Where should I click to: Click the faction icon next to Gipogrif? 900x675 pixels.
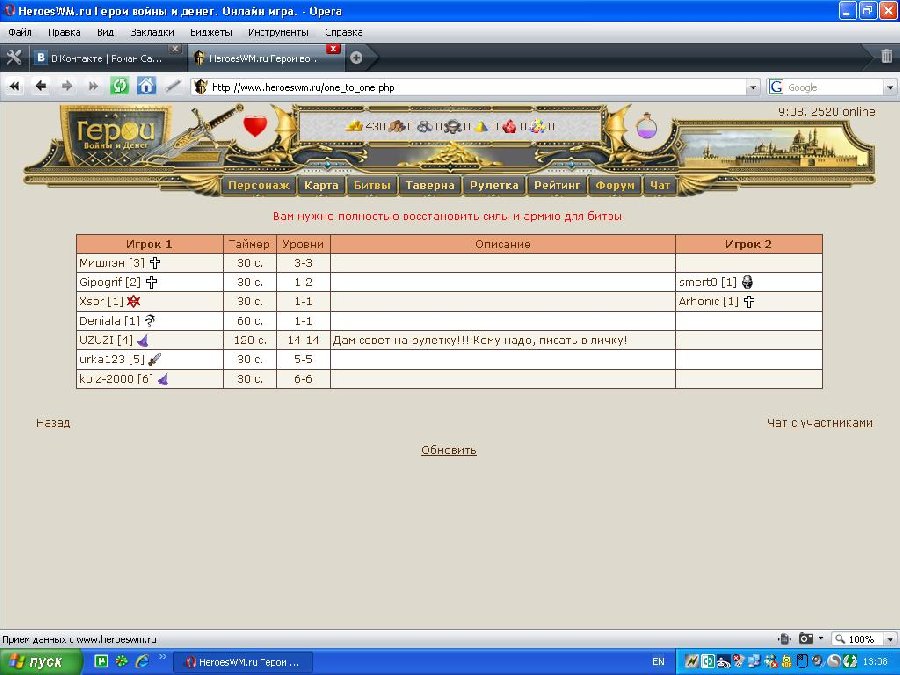tap(152, 282)
